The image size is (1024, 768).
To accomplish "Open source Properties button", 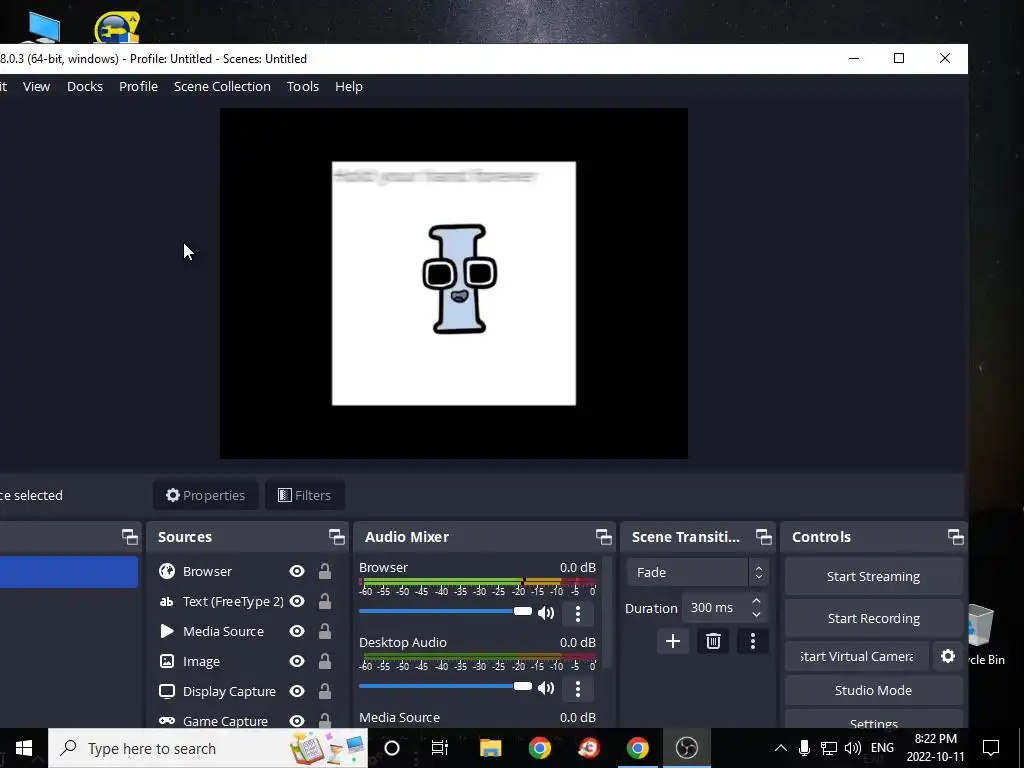I will tap(206, 496).
